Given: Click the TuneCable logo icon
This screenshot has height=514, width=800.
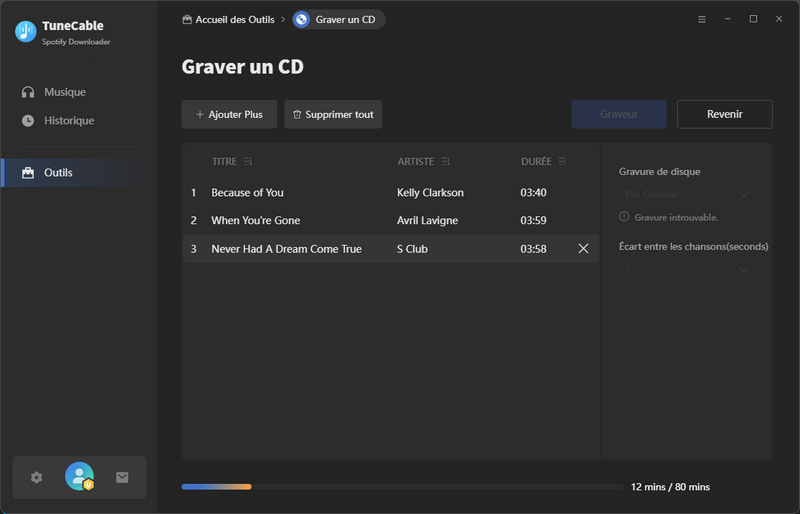Looking at the screenshot, I should (26, 31).
